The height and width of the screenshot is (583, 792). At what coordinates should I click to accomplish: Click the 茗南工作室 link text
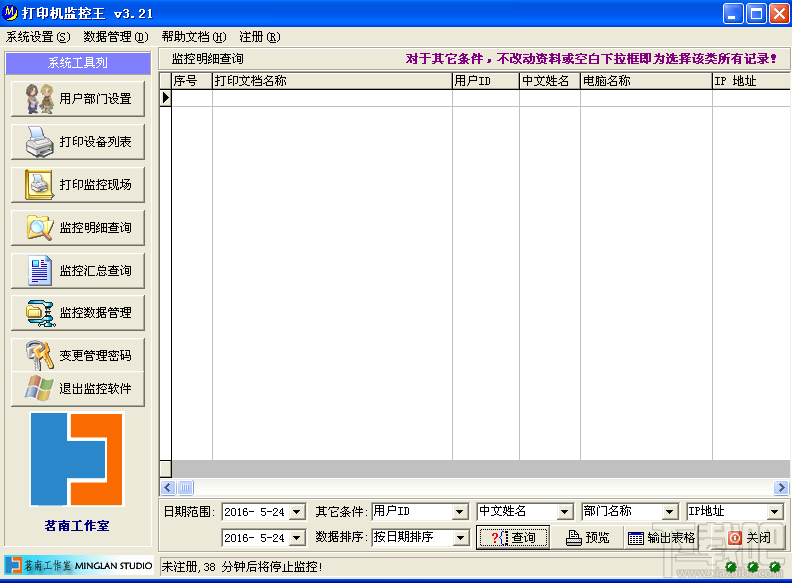tap(77, 526)
